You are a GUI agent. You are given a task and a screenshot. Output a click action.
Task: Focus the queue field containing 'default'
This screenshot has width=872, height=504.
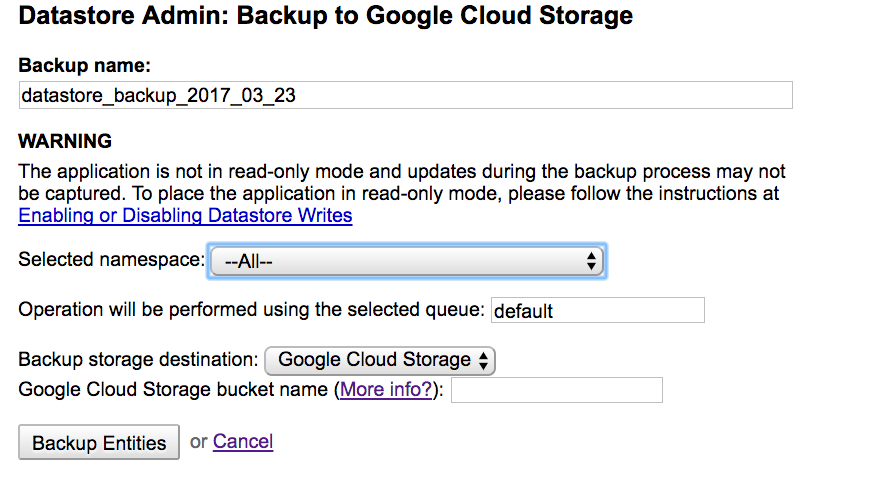click(x=597, y=310)
